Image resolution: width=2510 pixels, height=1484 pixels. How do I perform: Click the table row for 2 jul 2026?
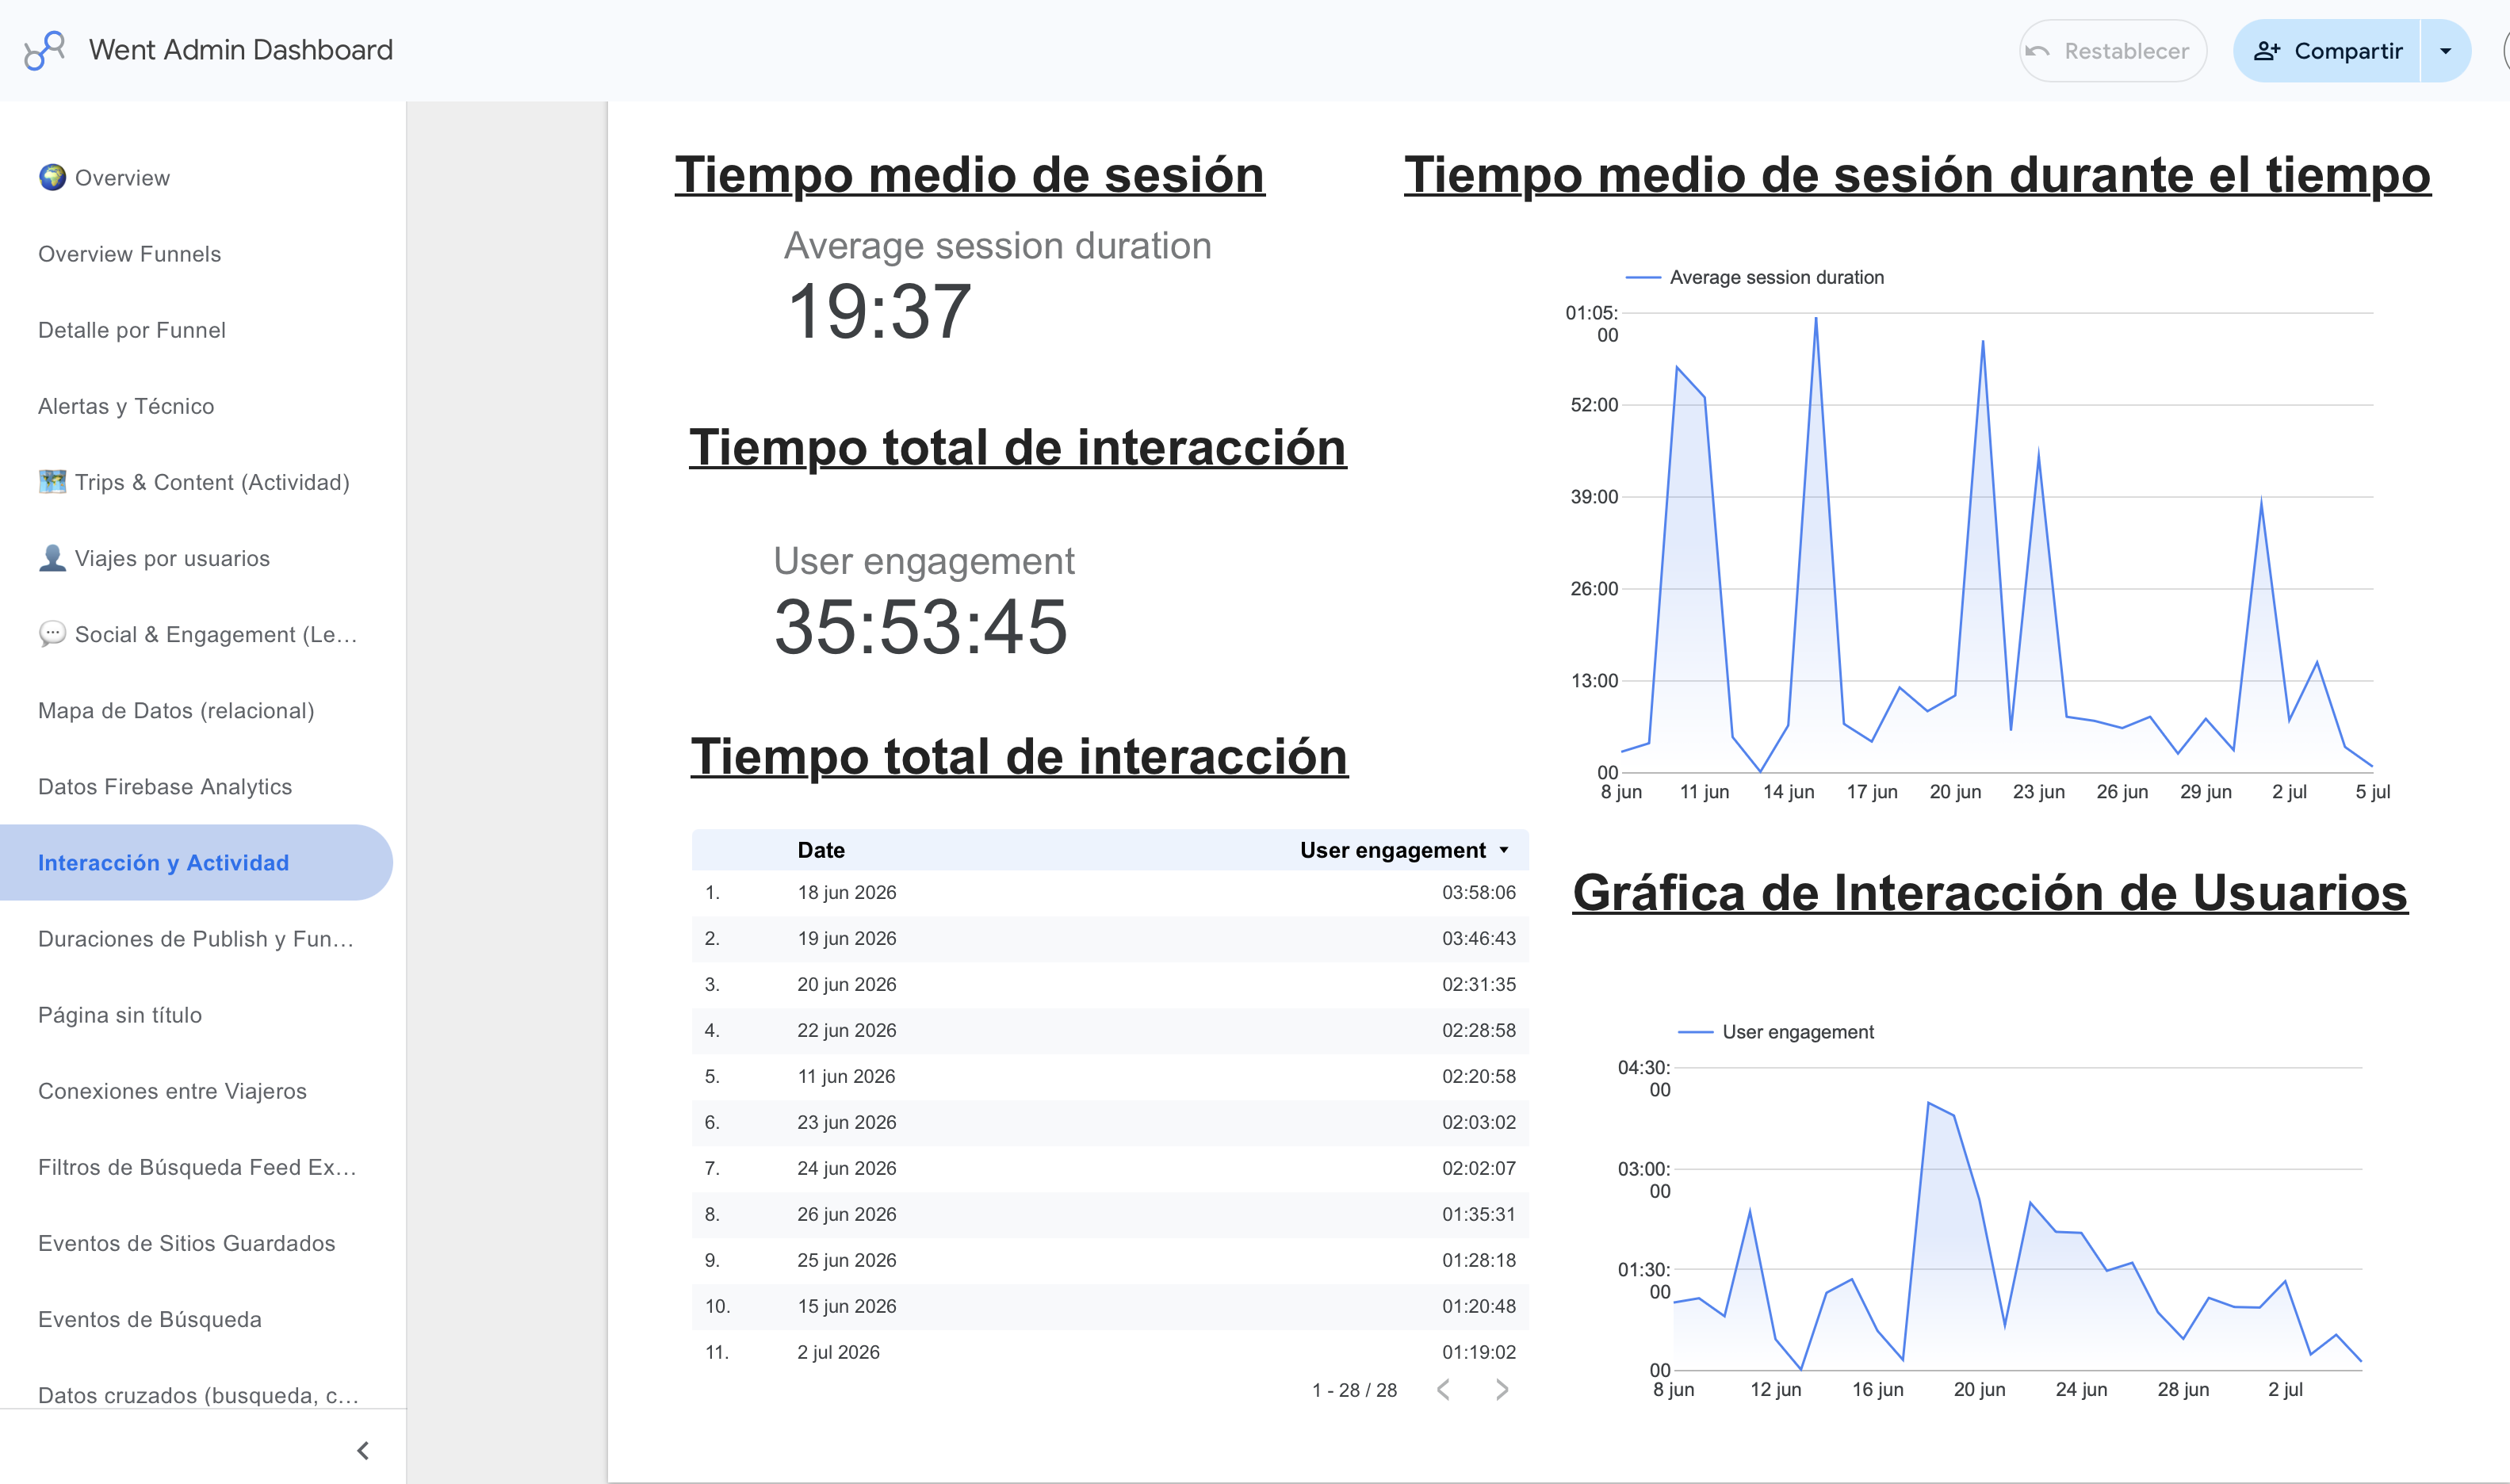click(1110, 1352)
